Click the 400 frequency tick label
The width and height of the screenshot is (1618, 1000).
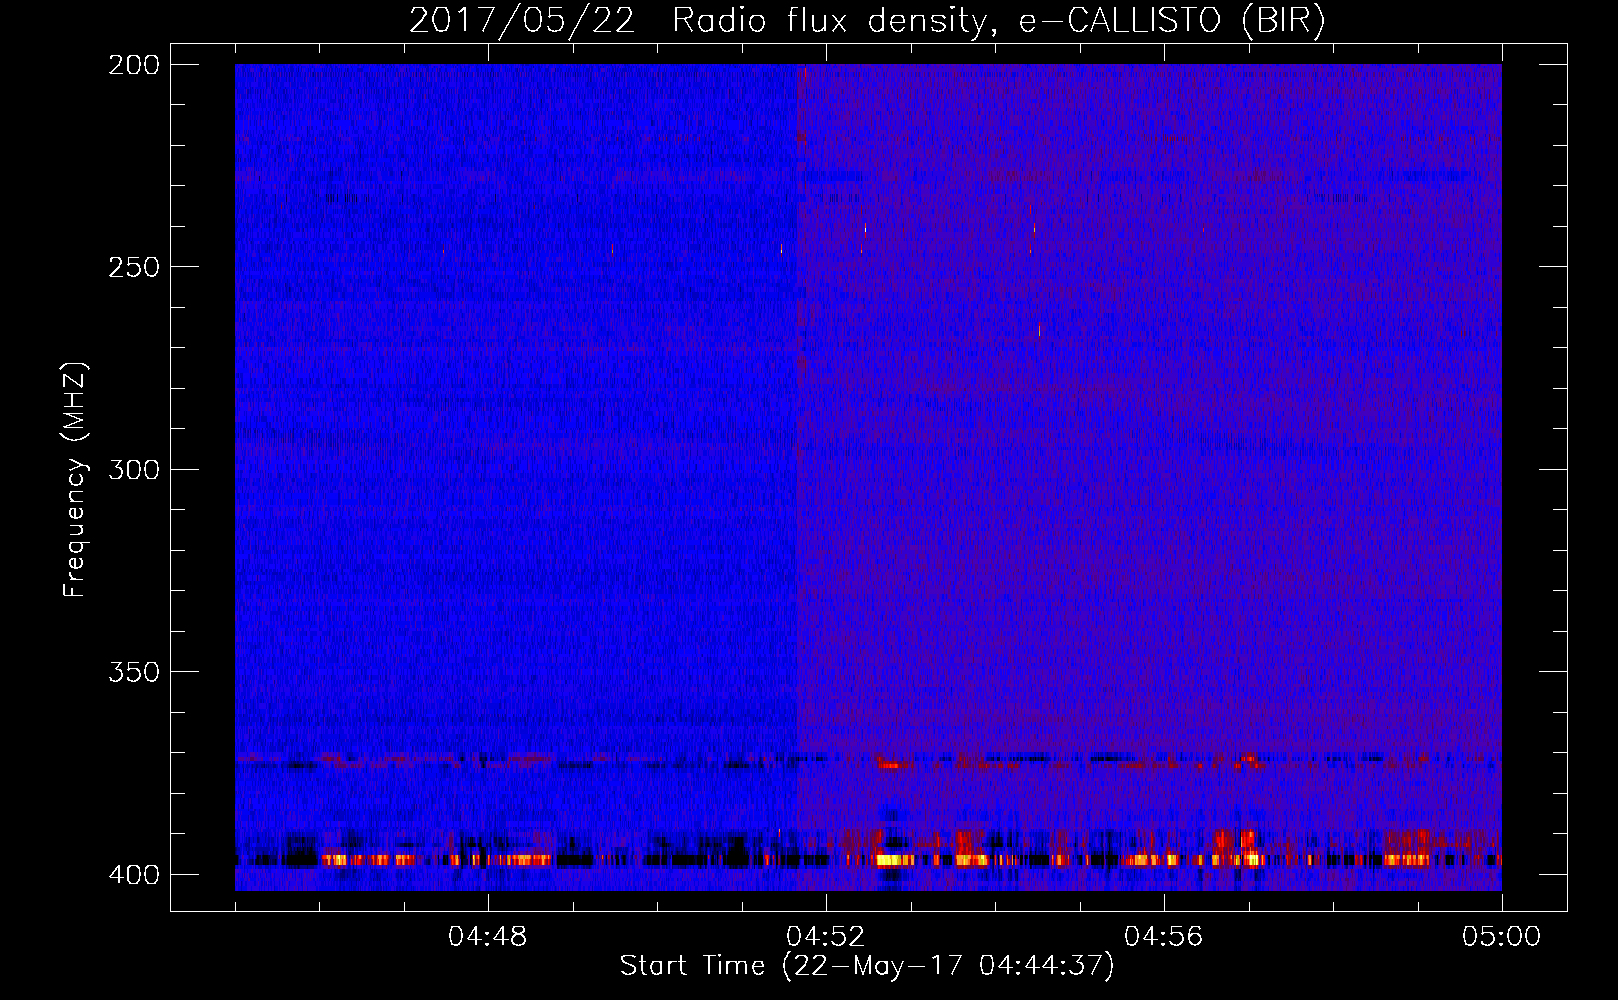[x=133, y=875]
